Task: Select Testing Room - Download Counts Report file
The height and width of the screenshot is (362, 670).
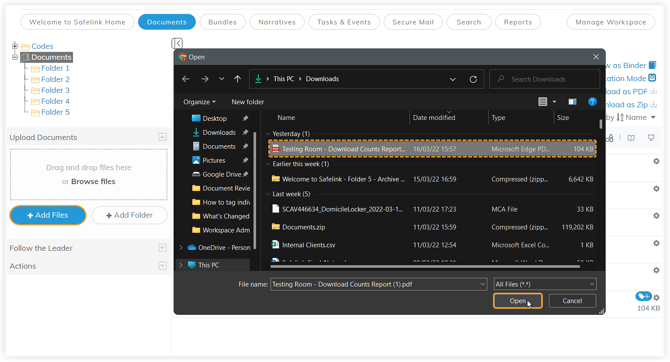Action: coord(432,149)
